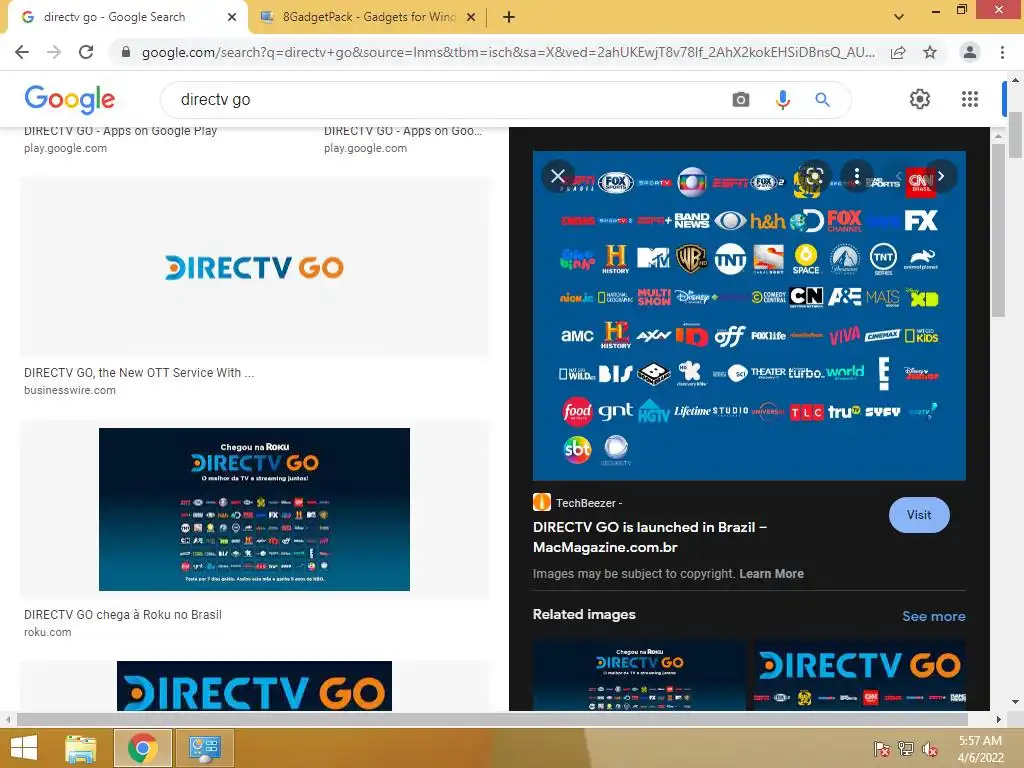Screen dimensions: 1024x768
Task: Open 'DIRECTV GO, the New OTT Service' caption
Action: point(139,372)
